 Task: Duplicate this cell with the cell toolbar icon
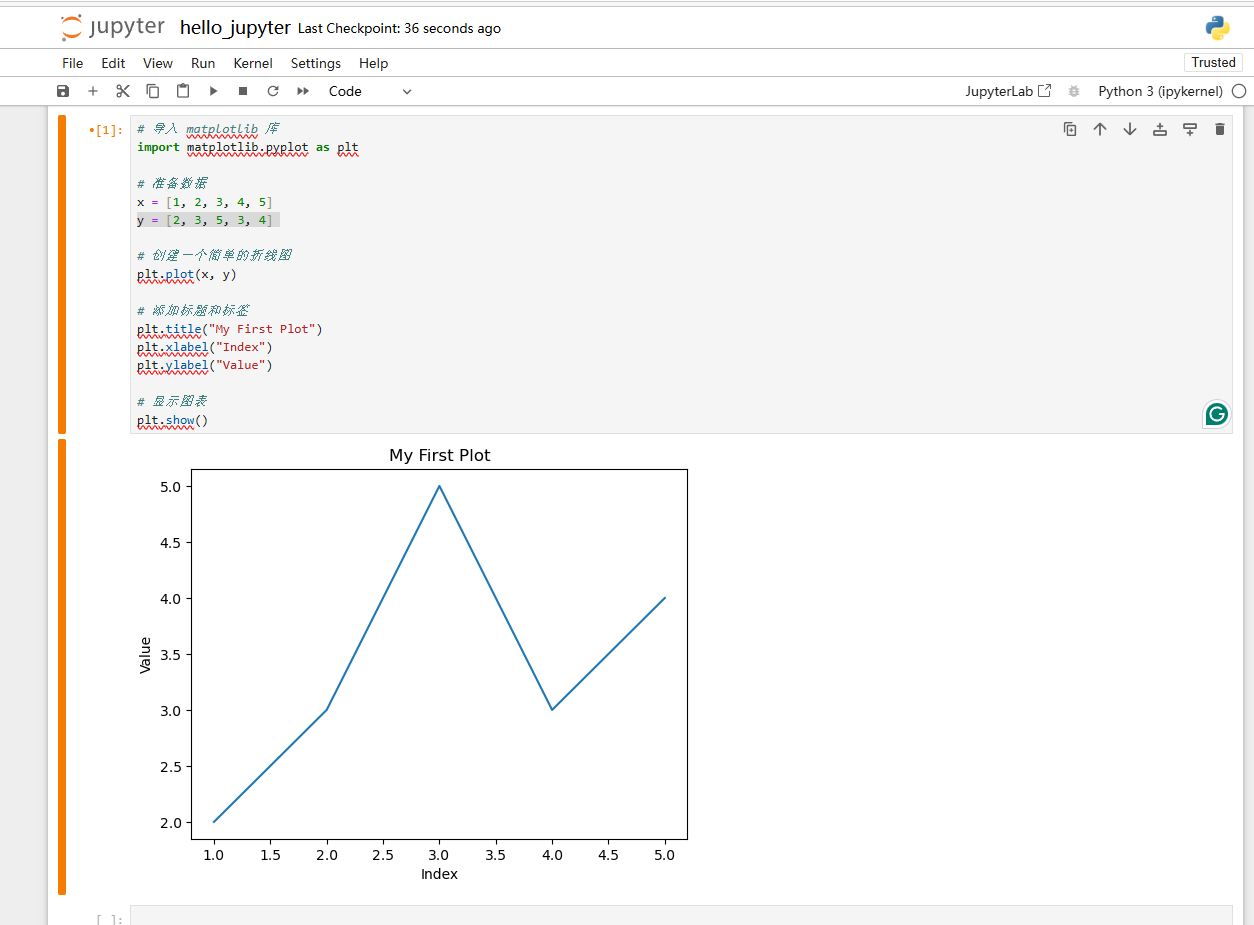[x=1070, y=129]
